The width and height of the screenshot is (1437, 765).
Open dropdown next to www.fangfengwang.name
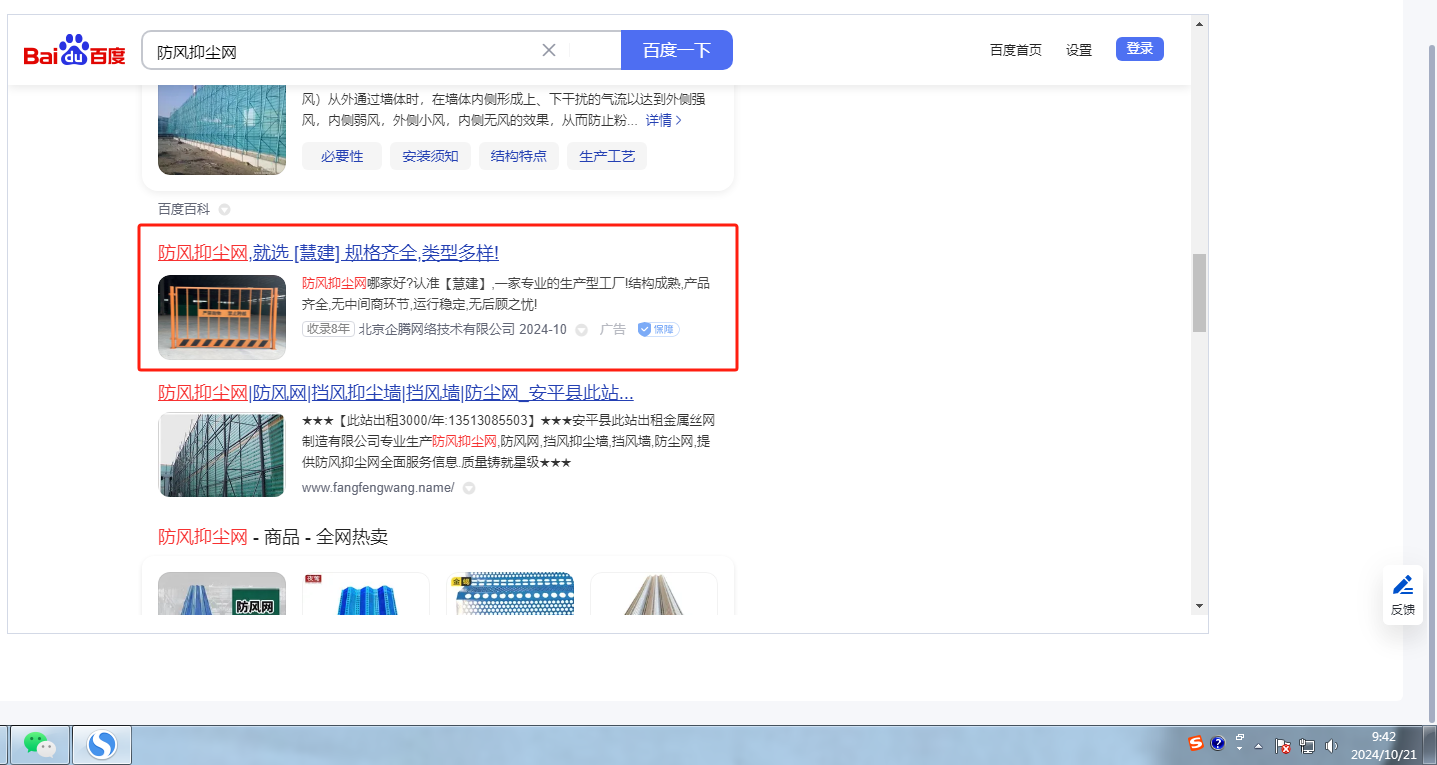(x=468, y=488)
